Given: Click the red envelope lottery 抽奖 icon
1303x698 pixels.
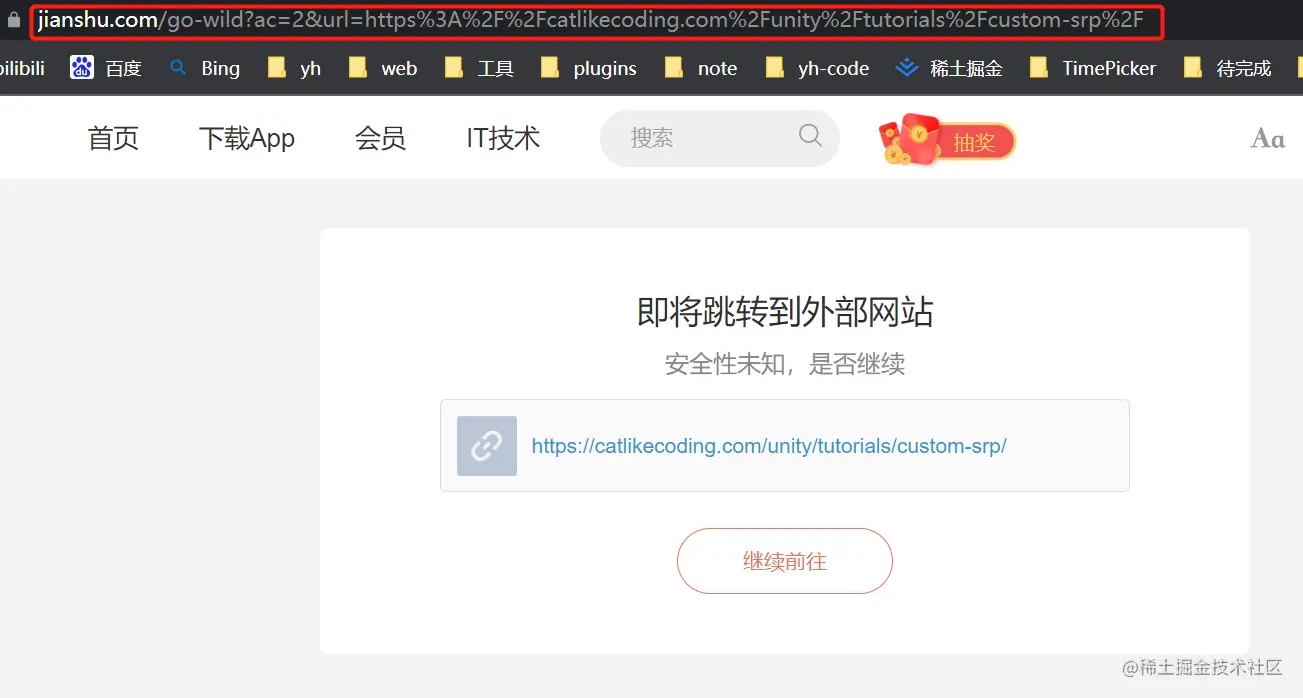Looking at the screenshot, I should (944, 140).
